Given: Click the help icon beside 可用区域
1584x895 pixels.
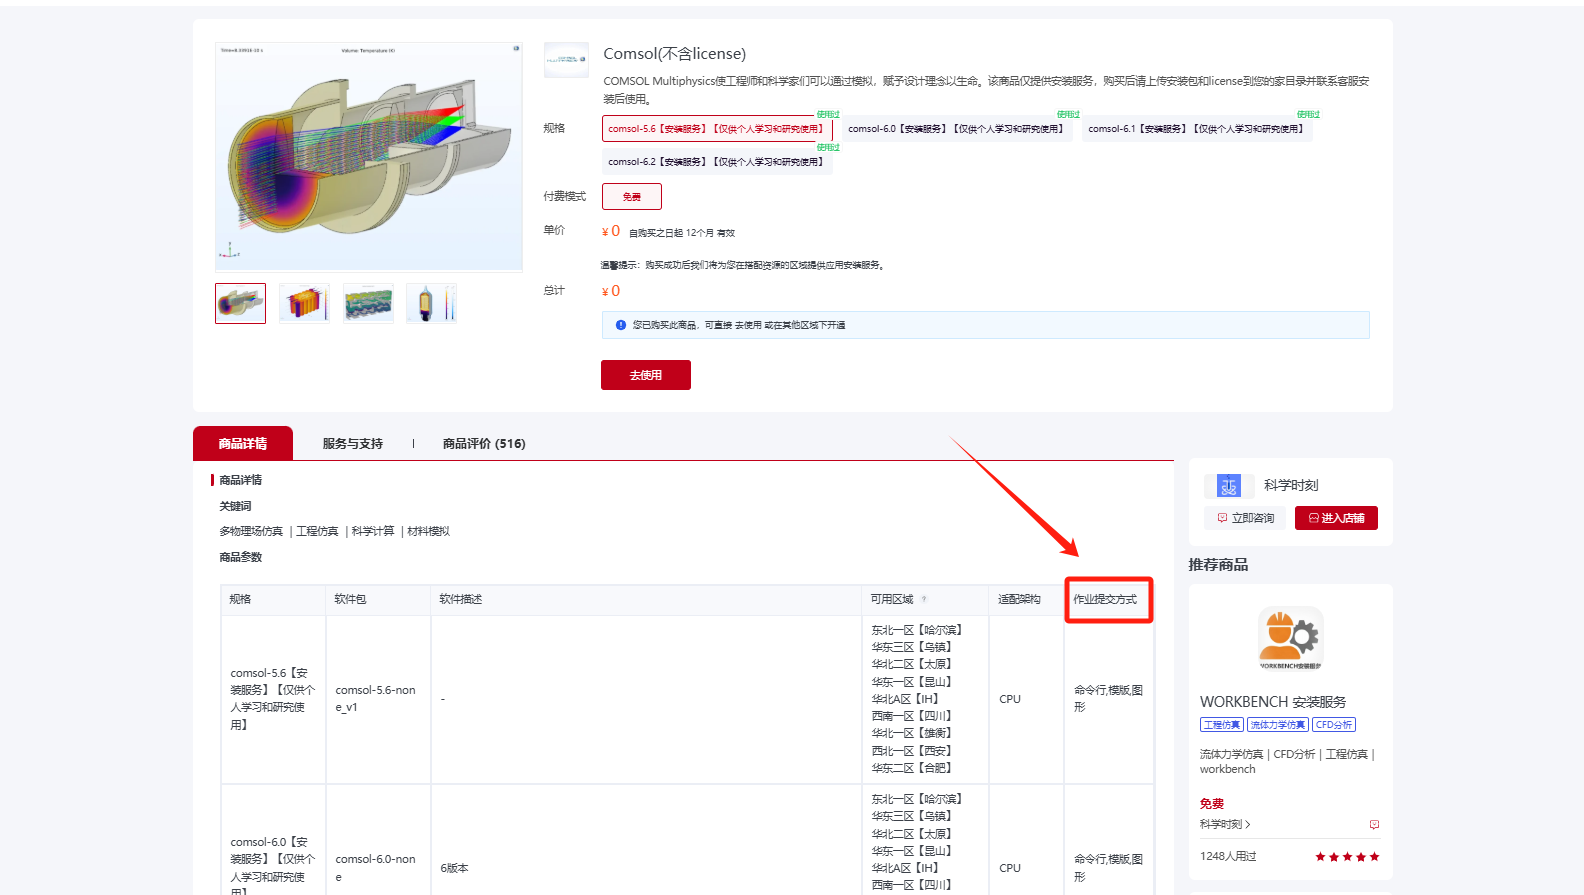Looking at the screenshot, I should tap(924, 600).
